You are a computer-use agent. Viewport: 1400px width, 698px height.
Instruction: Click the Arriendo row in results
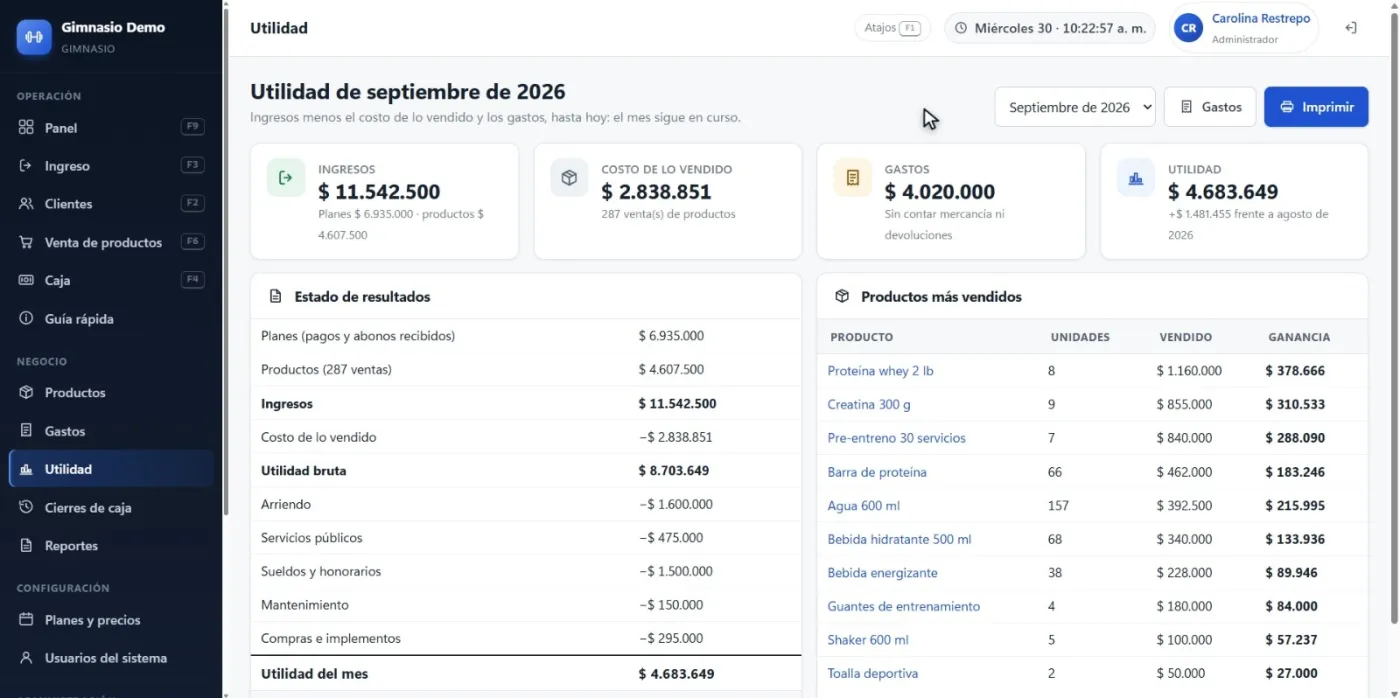526,505
